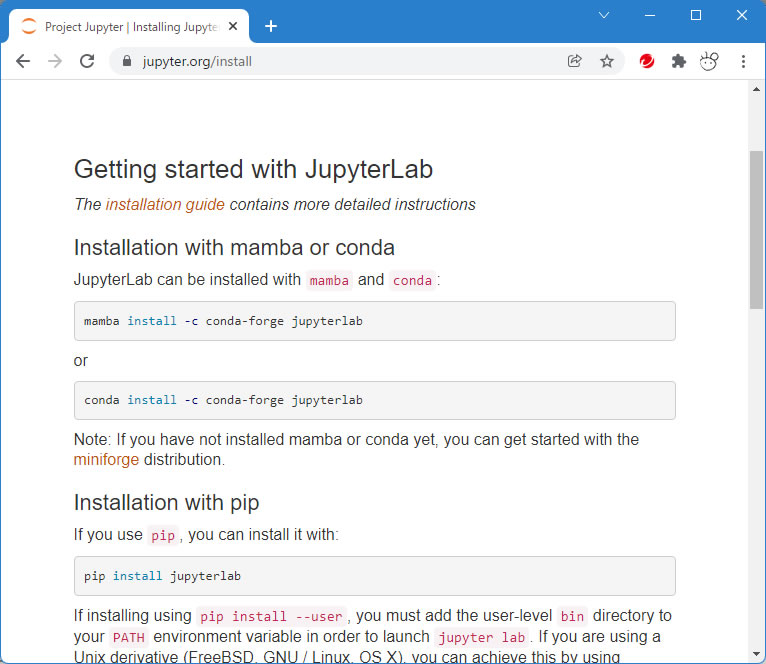Screen dimensions: 766x664
Task: Click the address bar showing jupyter.org/install
Action: pyautogui.click(x=340, y=61)
